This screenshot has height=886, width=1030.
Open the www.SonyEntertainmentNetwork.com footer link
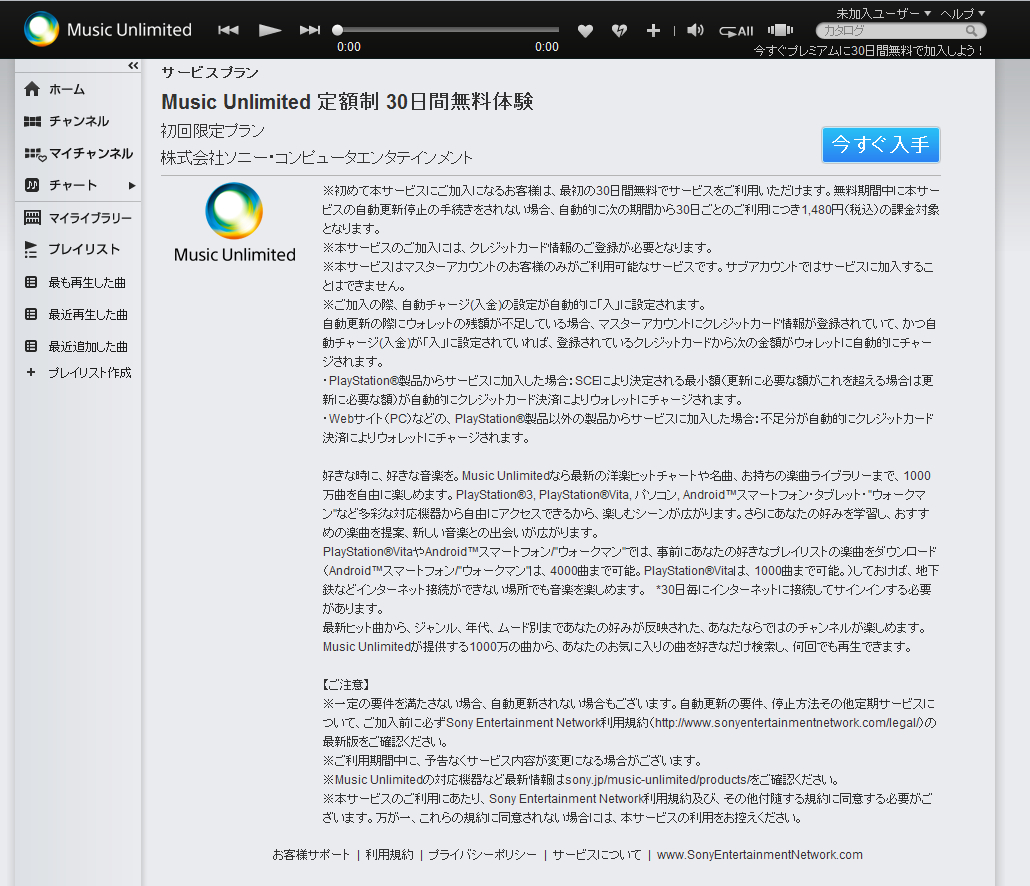pyautogui.click(x=759, y=855)
